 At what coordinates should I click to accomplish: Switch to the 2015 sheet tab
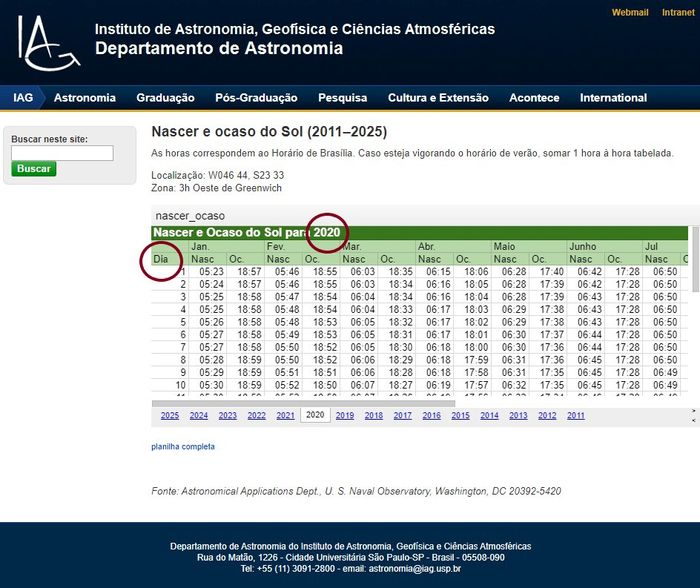coord(460,416)
